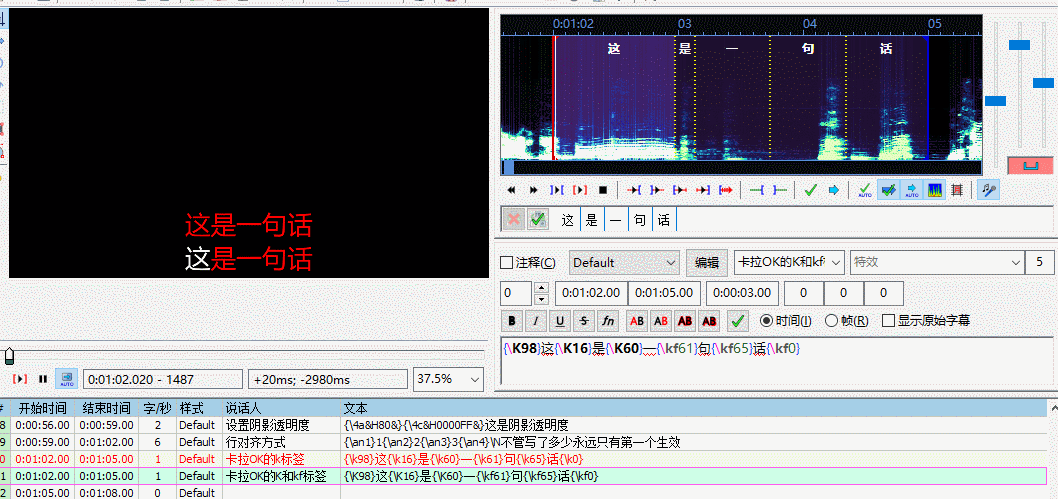The height and width of the screenshot is (499, 1058).
Task: Toggle Medusa-style timing shortcuts icon
Action: click(956, 190)
